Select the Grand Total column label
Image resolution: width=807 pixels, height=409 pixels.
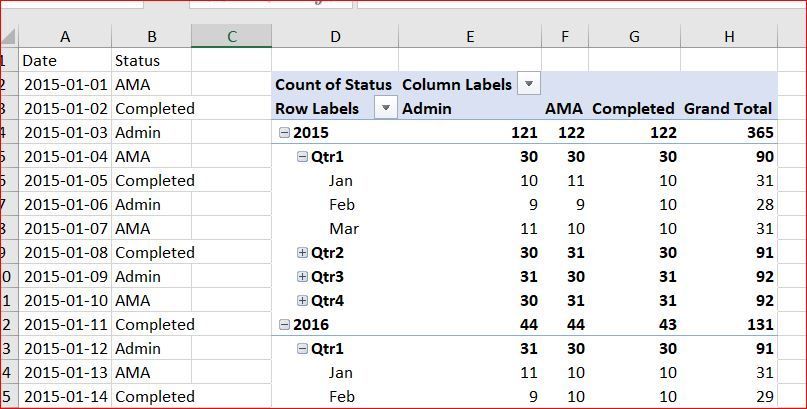pos(727,109)
